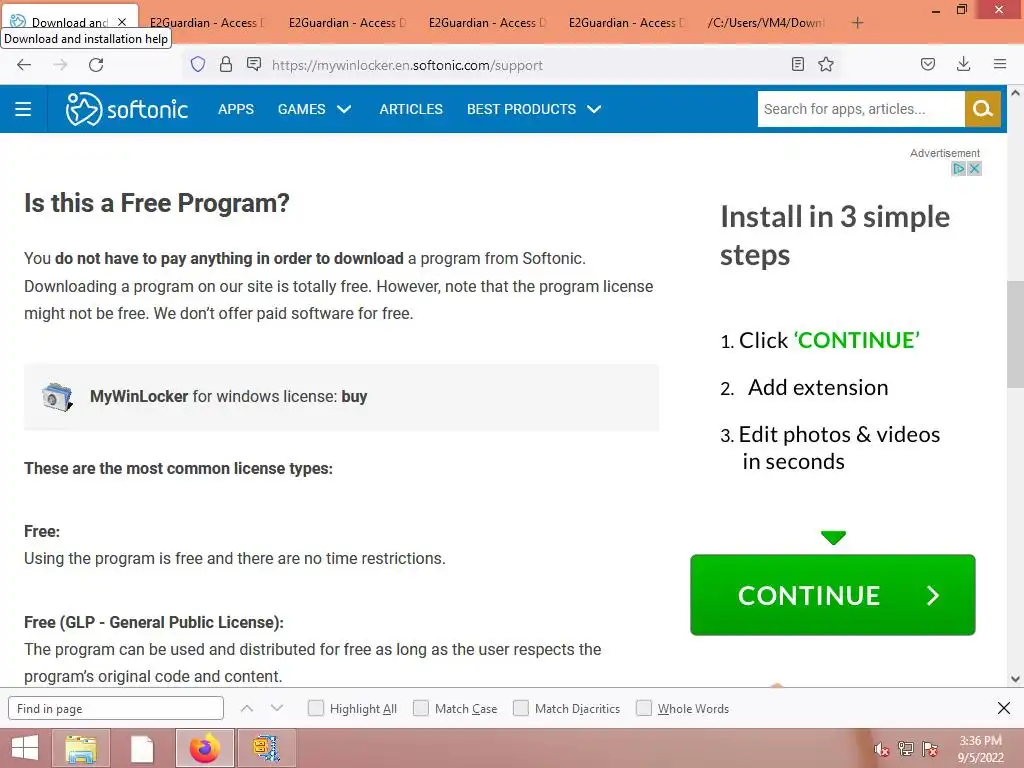This screenshot has height=768, width=1024.
Task: Click the 'Install in 3 simple steps' headline
Action: (835, 236)
